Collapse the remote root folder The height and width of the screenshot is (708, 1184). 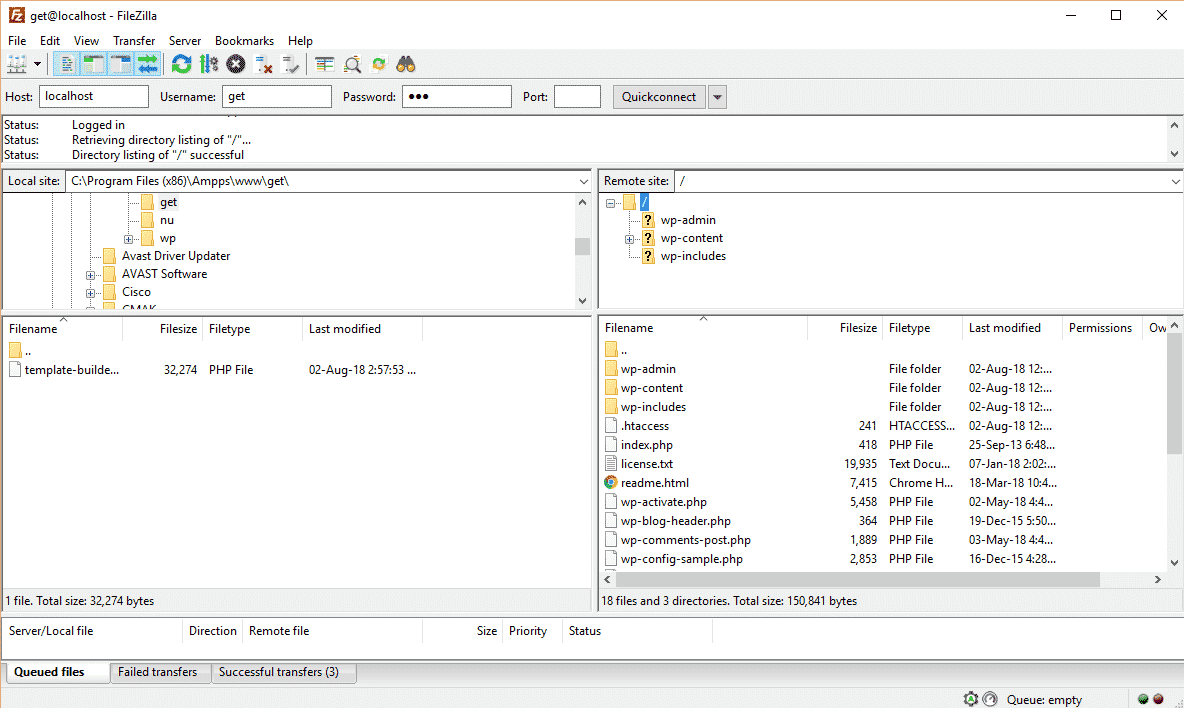610,203
